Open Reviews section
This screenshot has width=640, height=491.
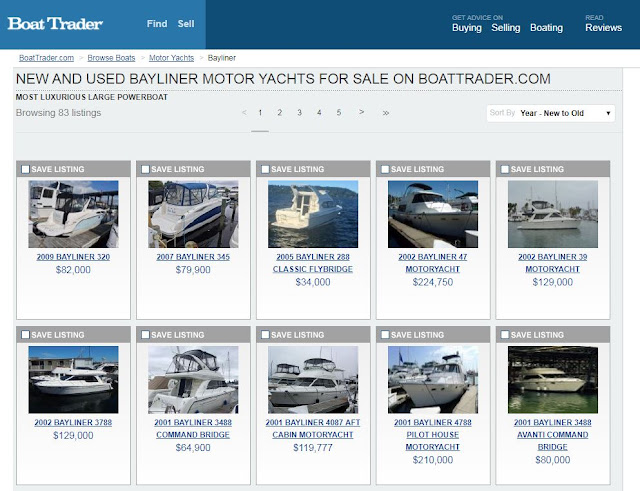(604, 28)
